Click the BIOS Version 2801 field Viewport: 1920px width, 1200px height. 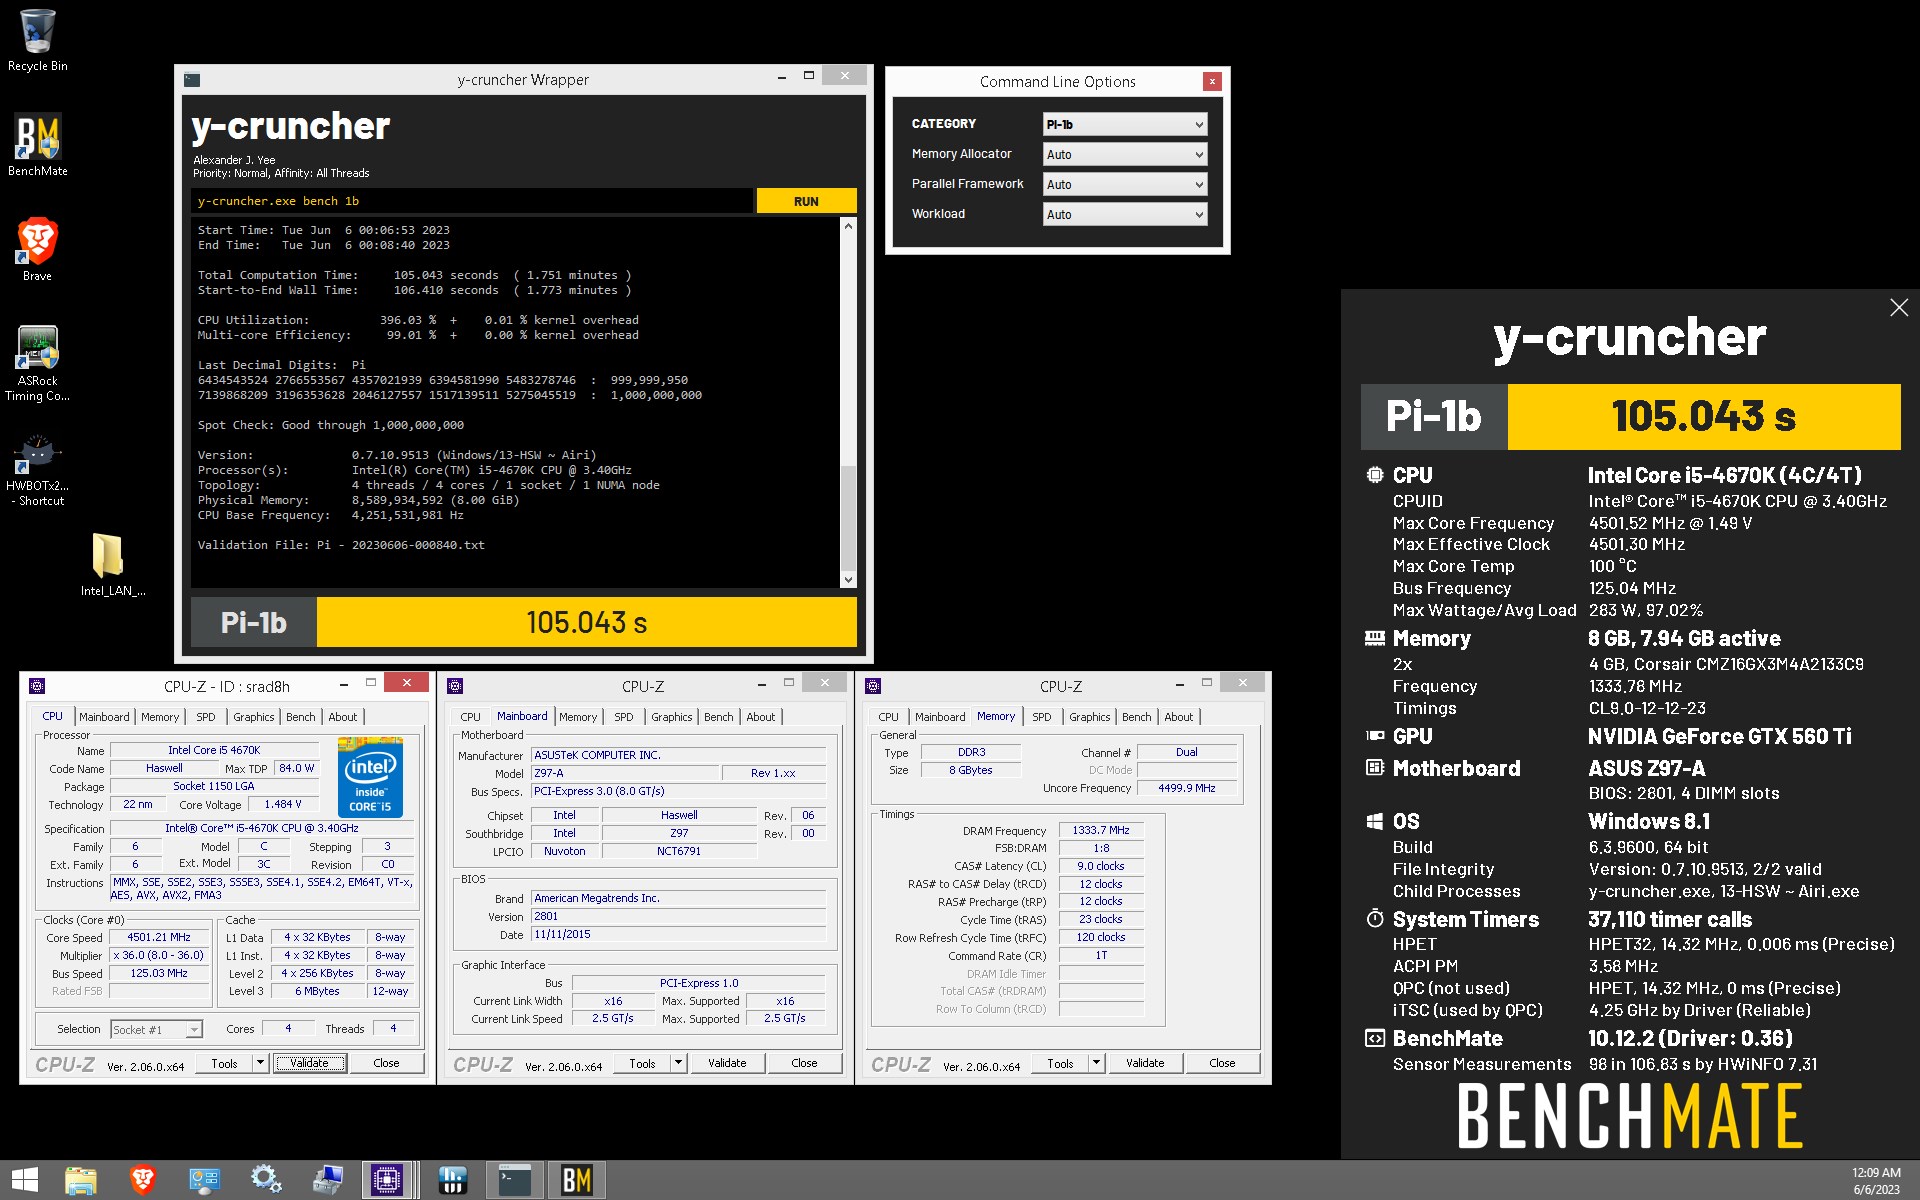[679, 916]
